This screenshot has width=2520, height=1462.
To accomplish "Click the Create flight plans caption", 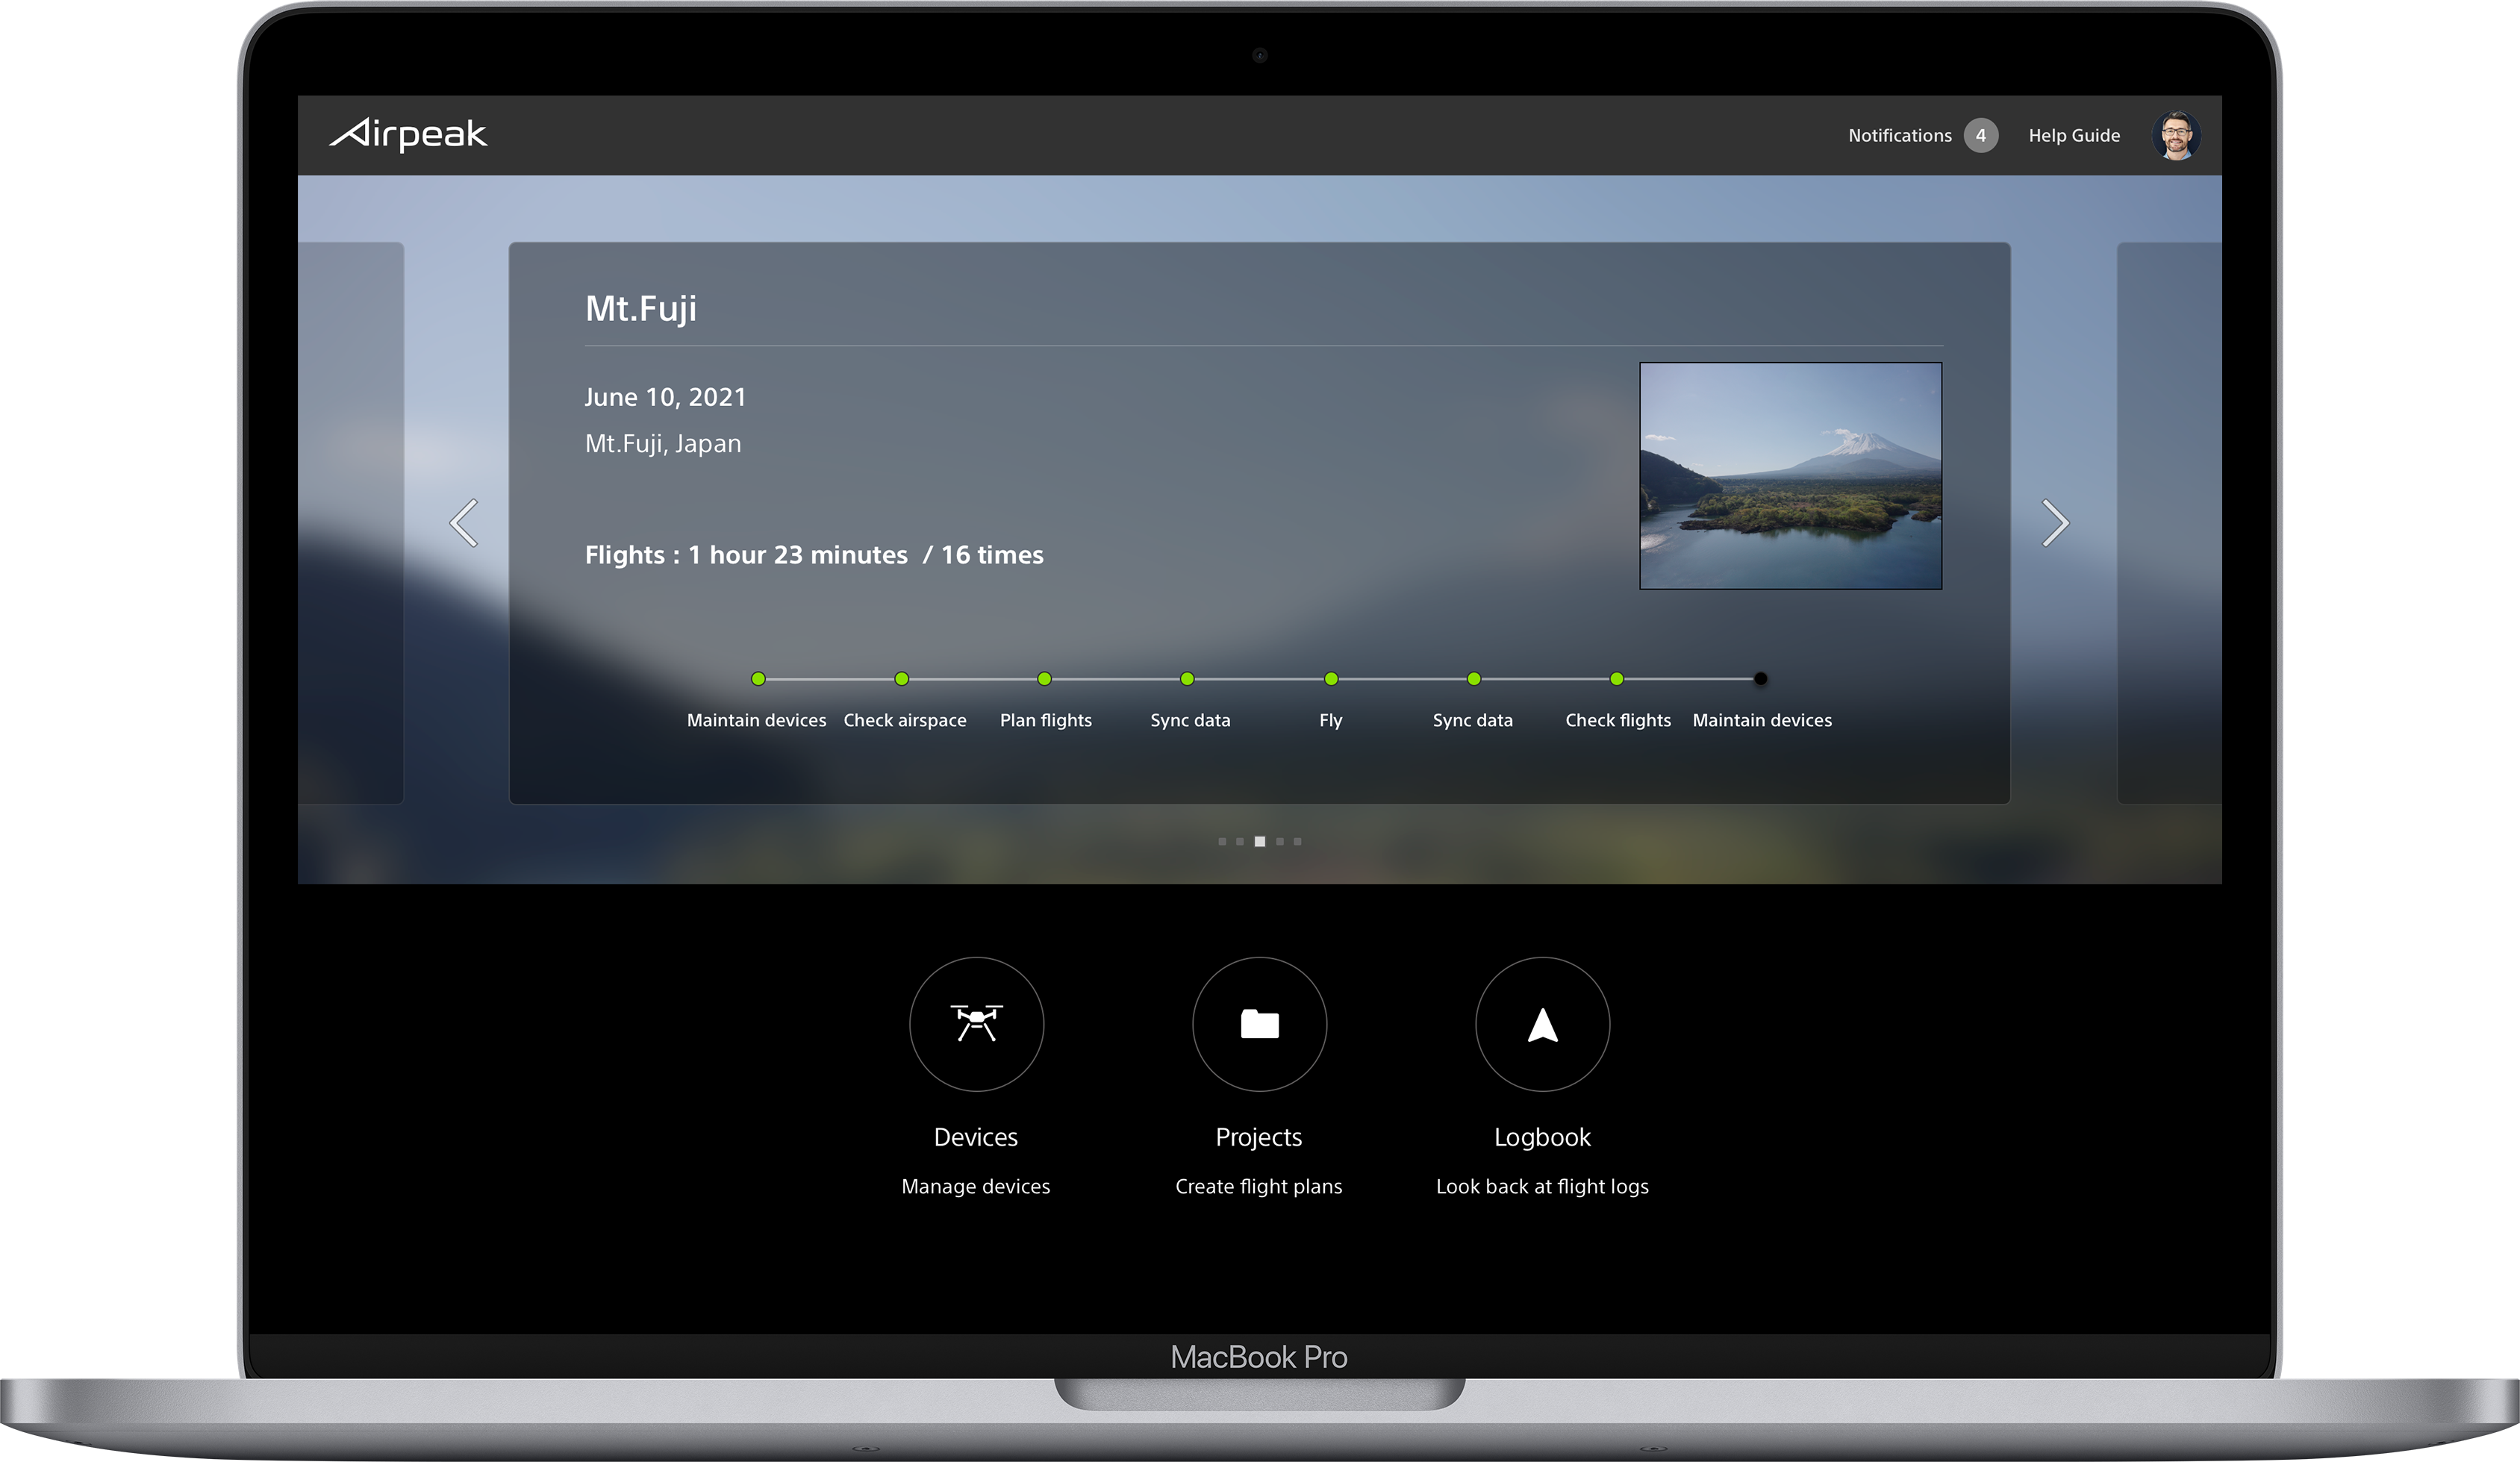I will point(1259,1187).
